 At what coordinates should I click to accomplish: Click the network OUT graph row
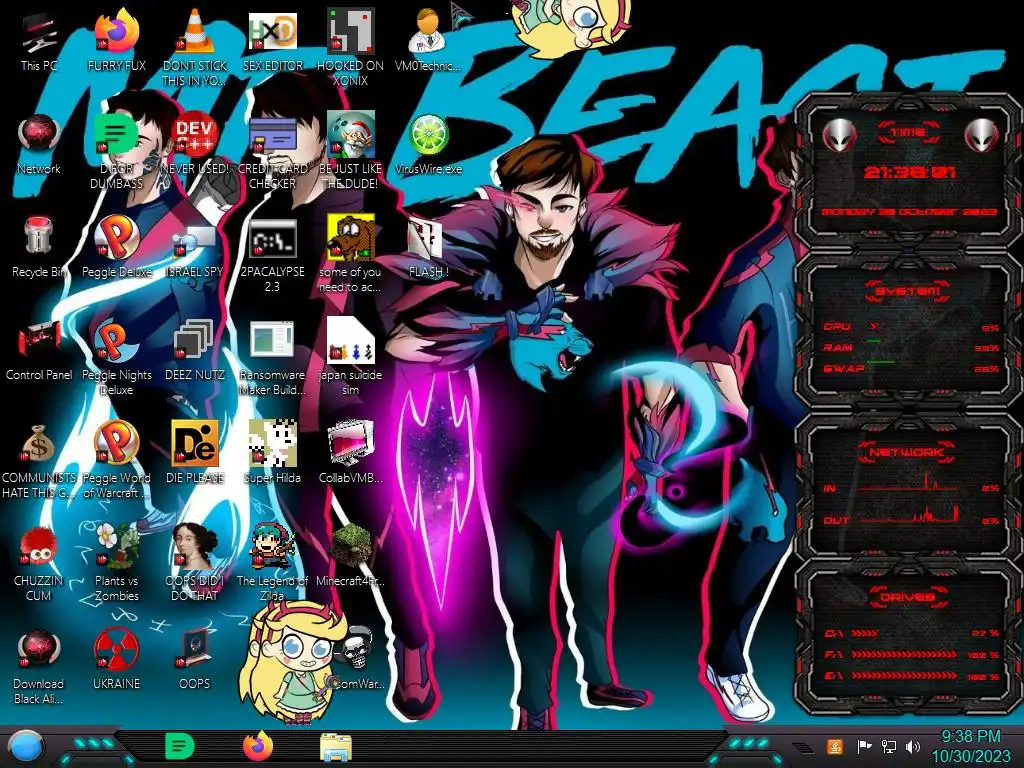point(910,516)
